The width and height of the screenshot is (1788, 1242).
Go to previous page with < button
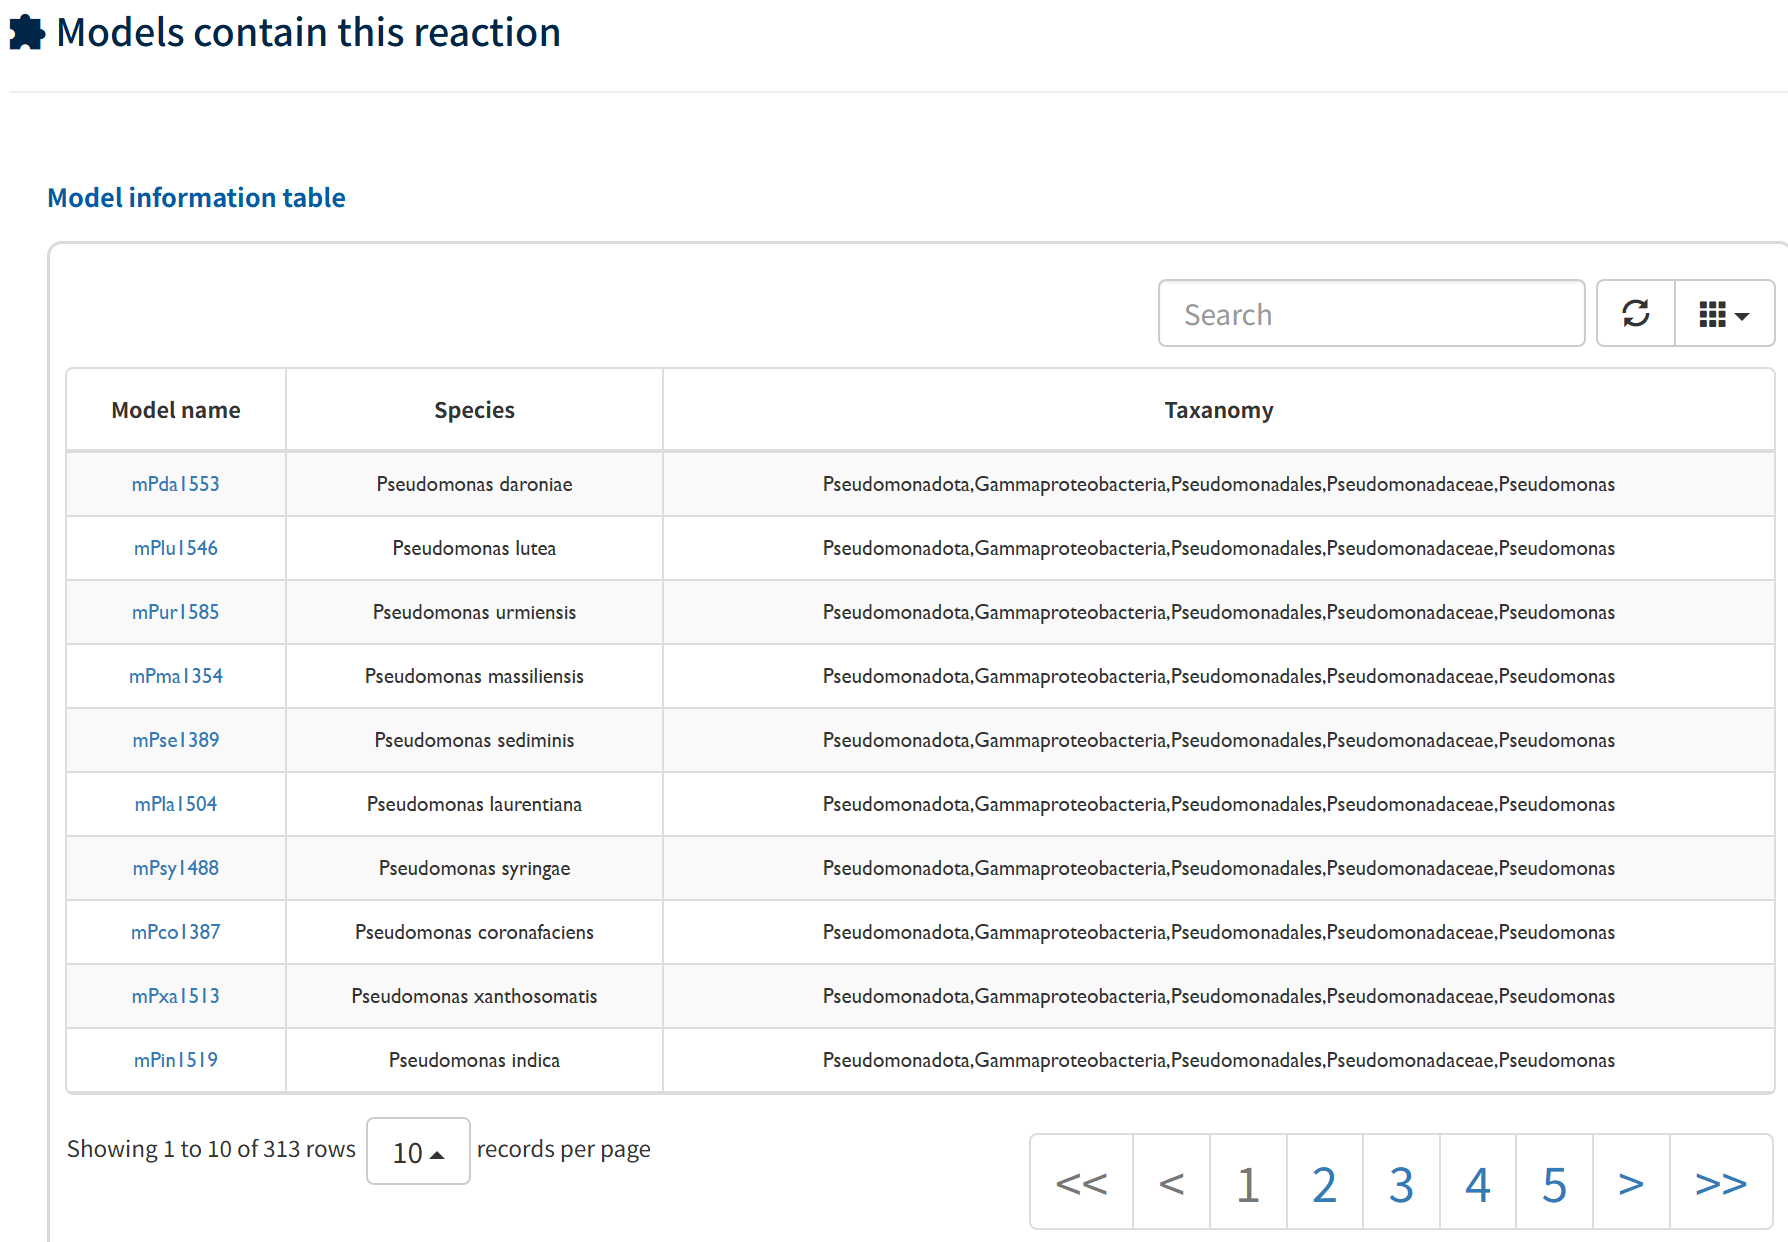click(x=1171, y=1183)
